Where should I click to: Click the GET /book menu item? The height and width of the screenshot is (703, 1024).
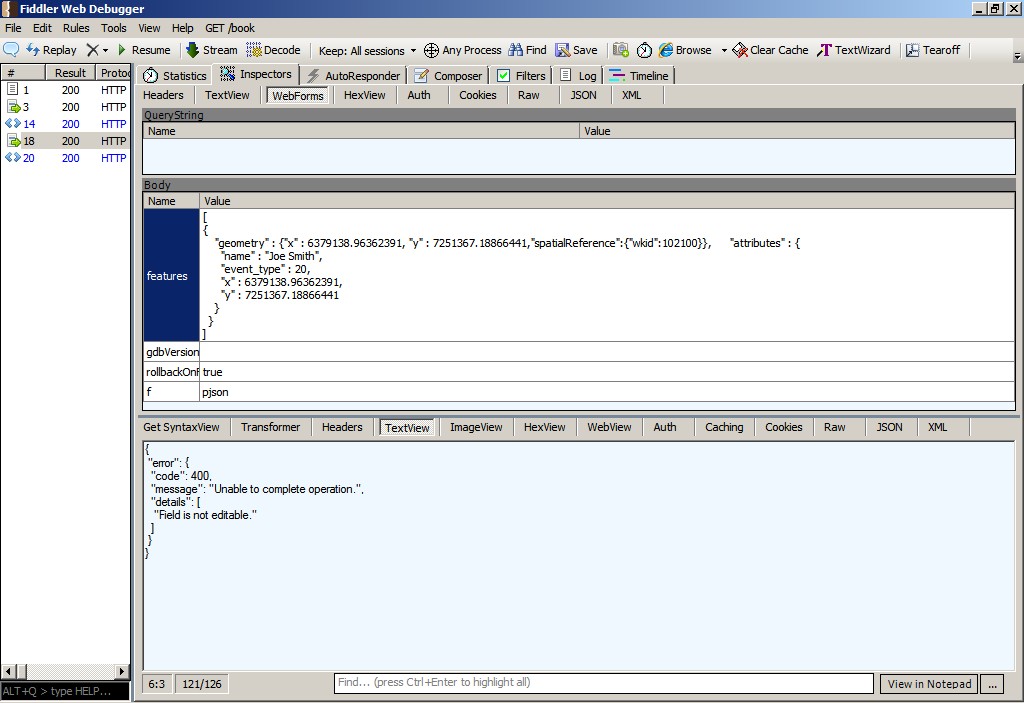pos(230,28)
